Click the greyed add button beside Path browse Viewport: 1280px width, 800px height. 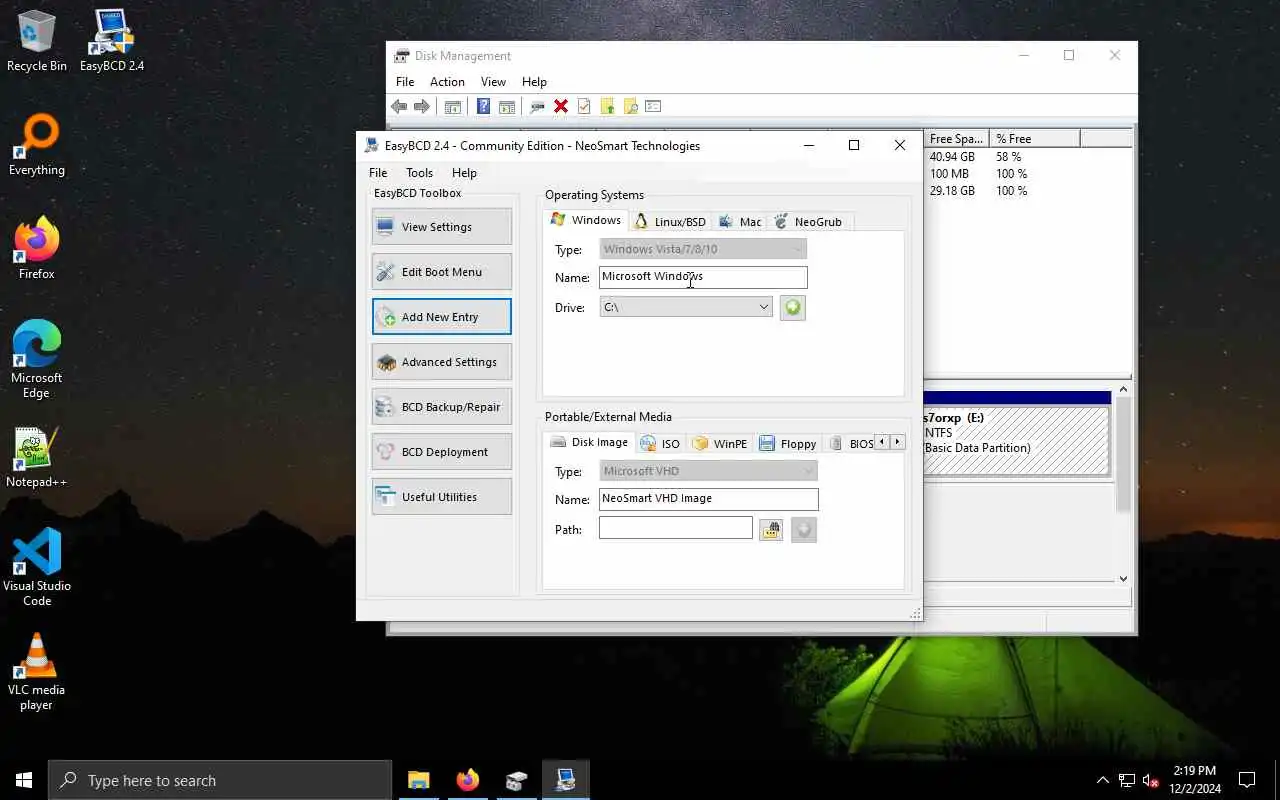pos(804,530)
